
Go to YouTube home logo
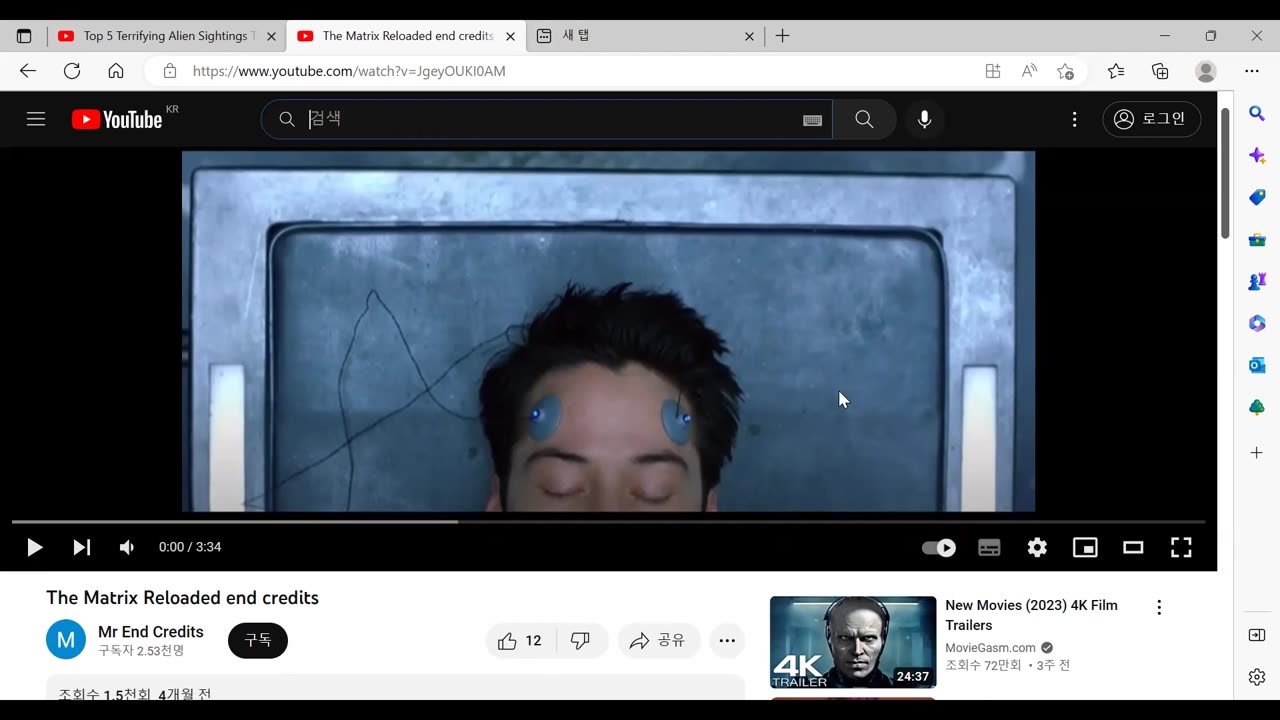pyautogui.click(x=117, y=119)
